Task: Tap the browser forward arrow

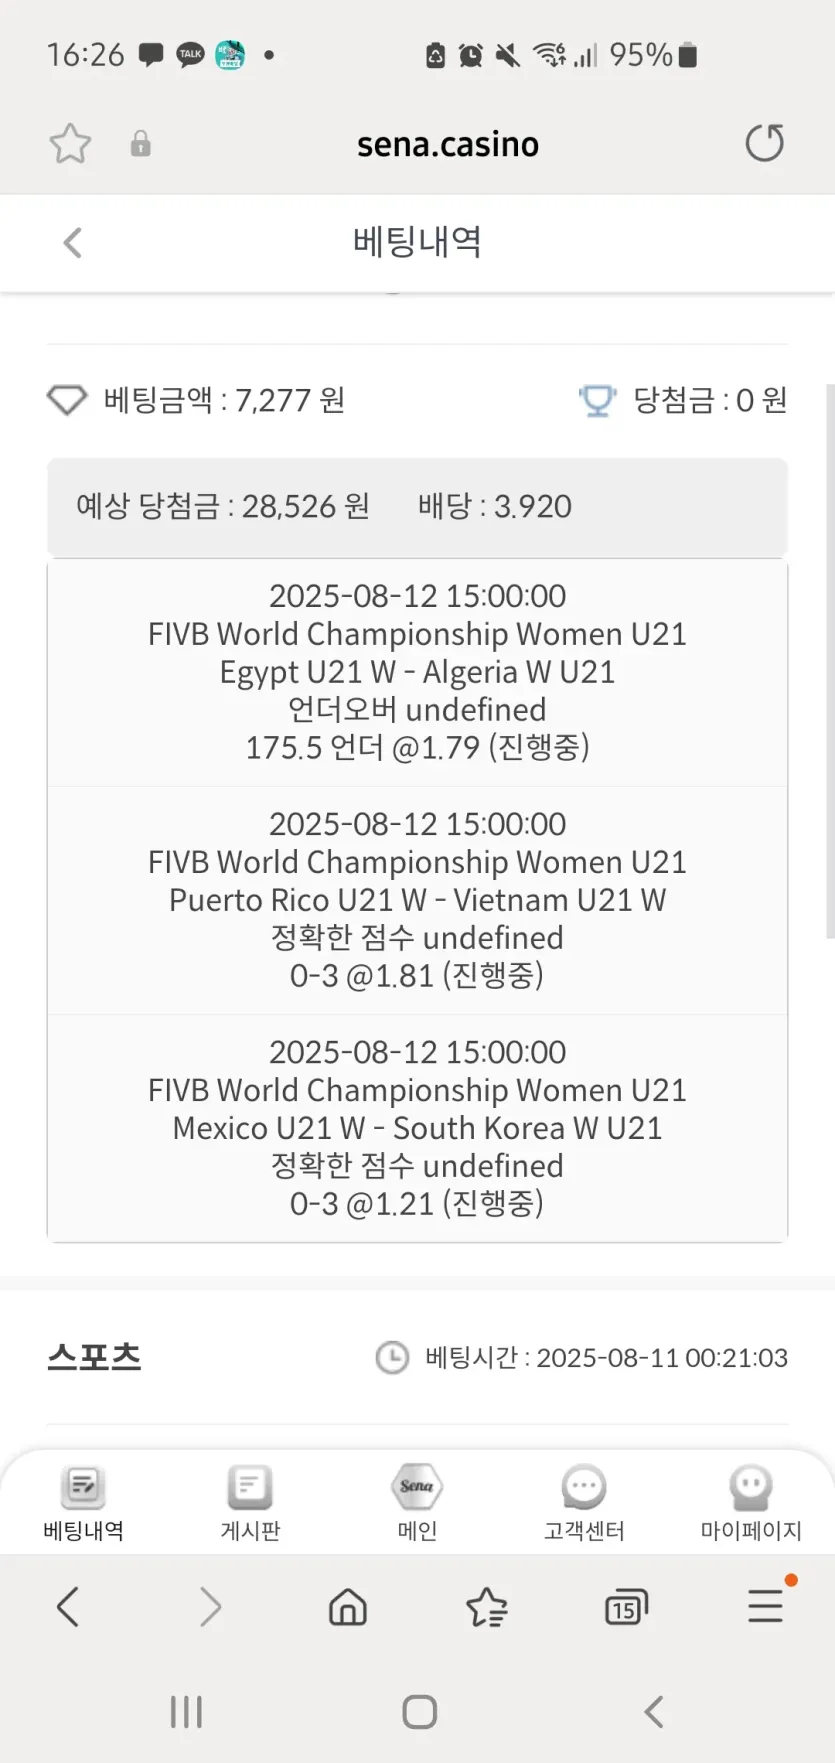Action: coord(209,1608)
